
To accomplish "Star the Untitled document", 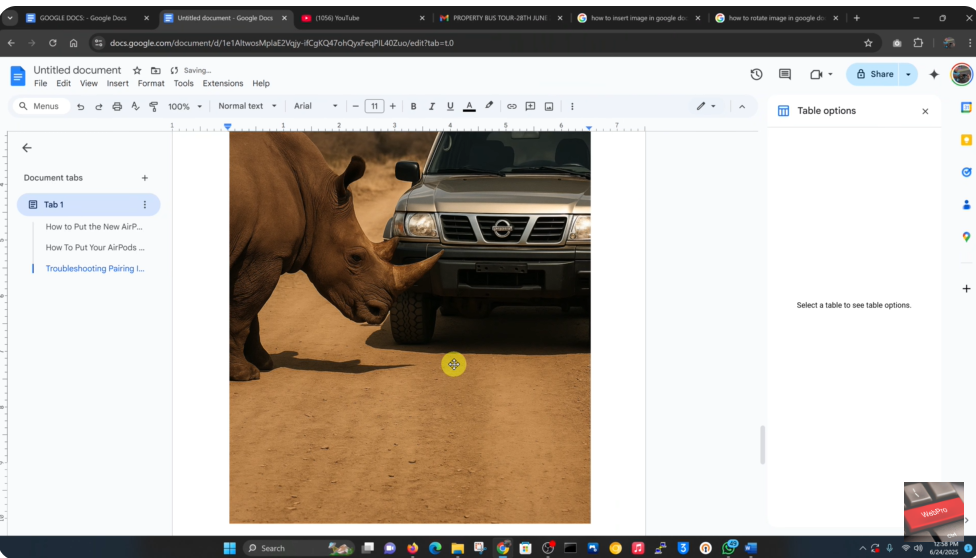I will point(137,70).
